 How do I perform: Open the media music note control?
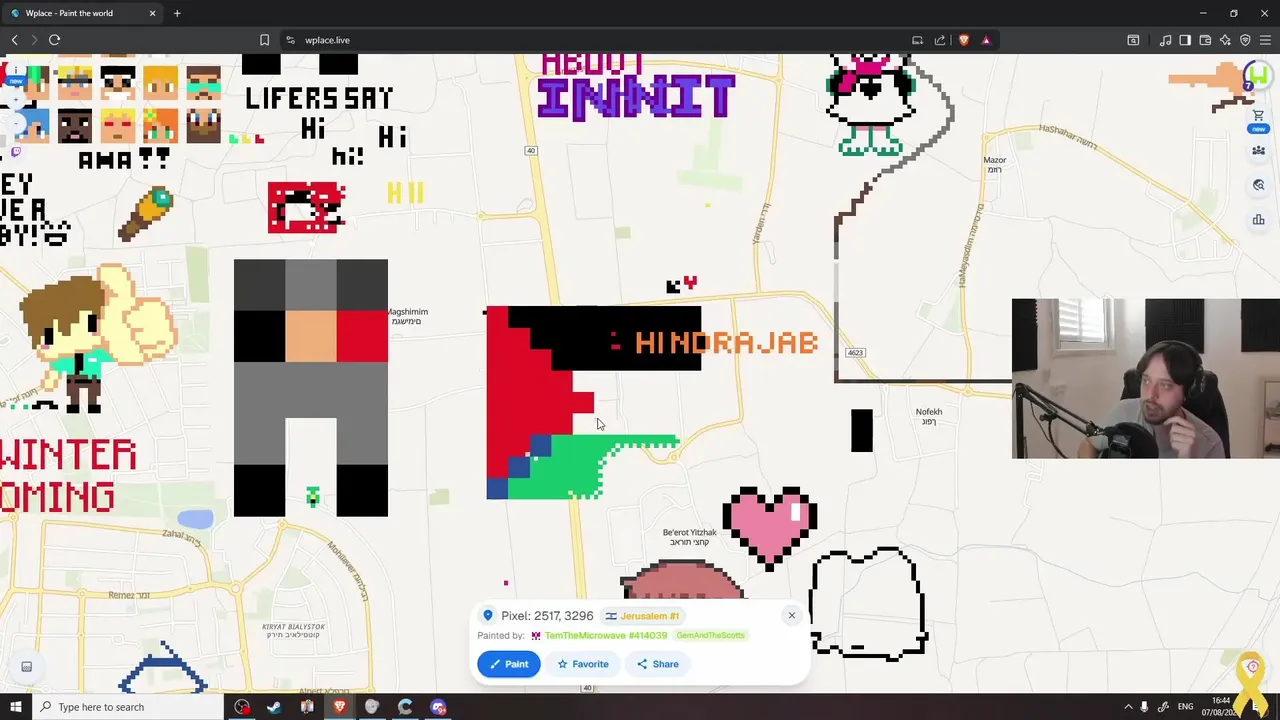[1165, 40]
